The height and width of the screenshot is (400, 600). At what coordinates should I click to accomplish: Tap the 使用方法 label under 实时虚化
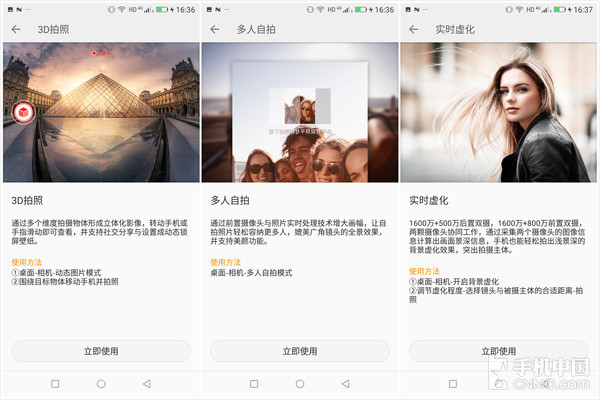(x=424, y=271)
